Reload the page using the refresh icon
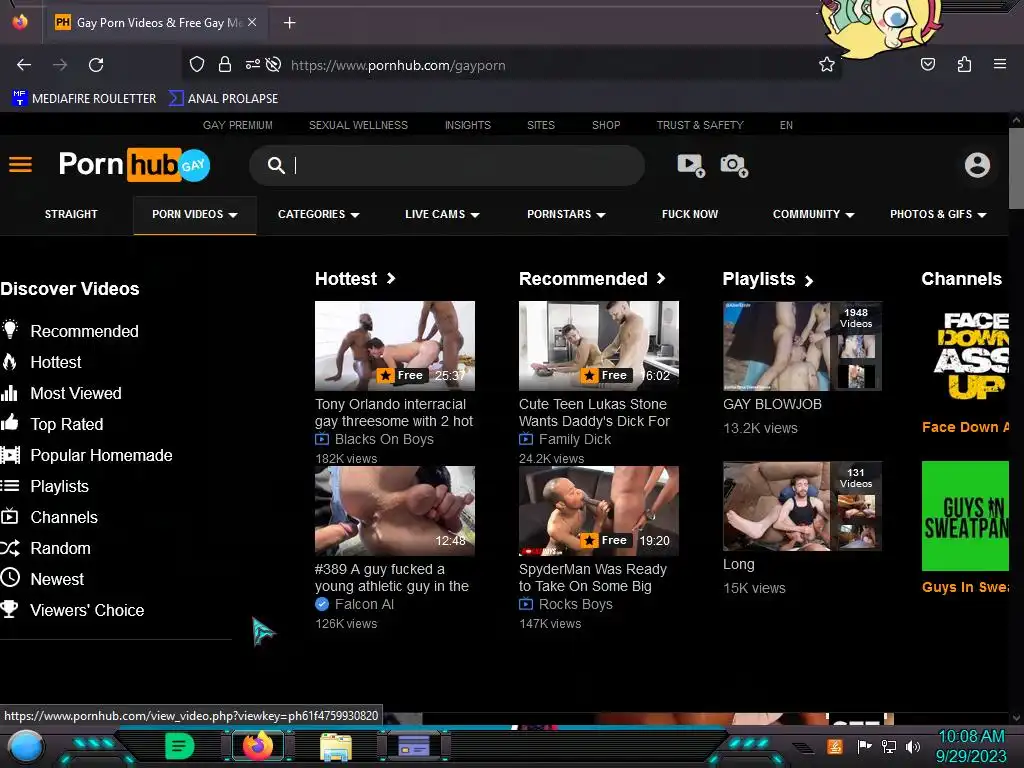This screenshot has height=768, width=1024. (x=96, y=65)
